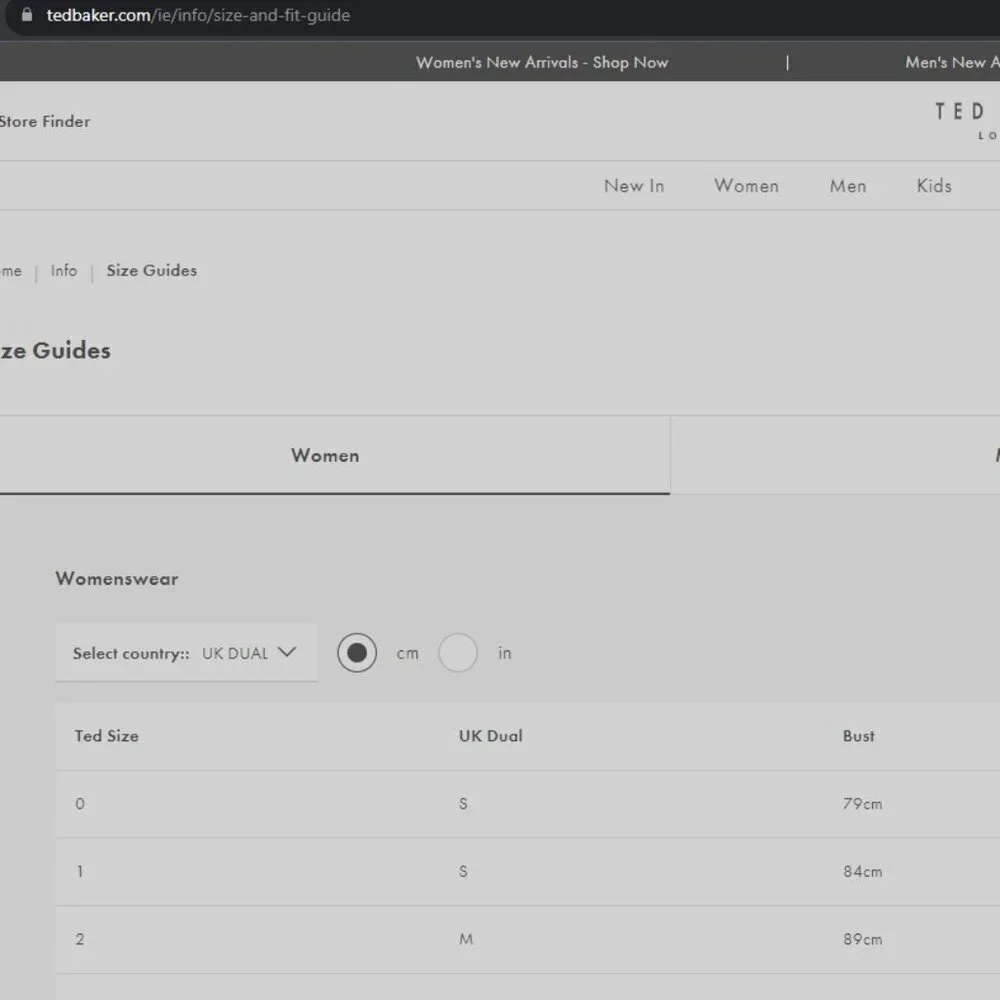This screenshot has height=1000, width=1000.
Task: Open the Select country dropdown
Action: [186, 652]
